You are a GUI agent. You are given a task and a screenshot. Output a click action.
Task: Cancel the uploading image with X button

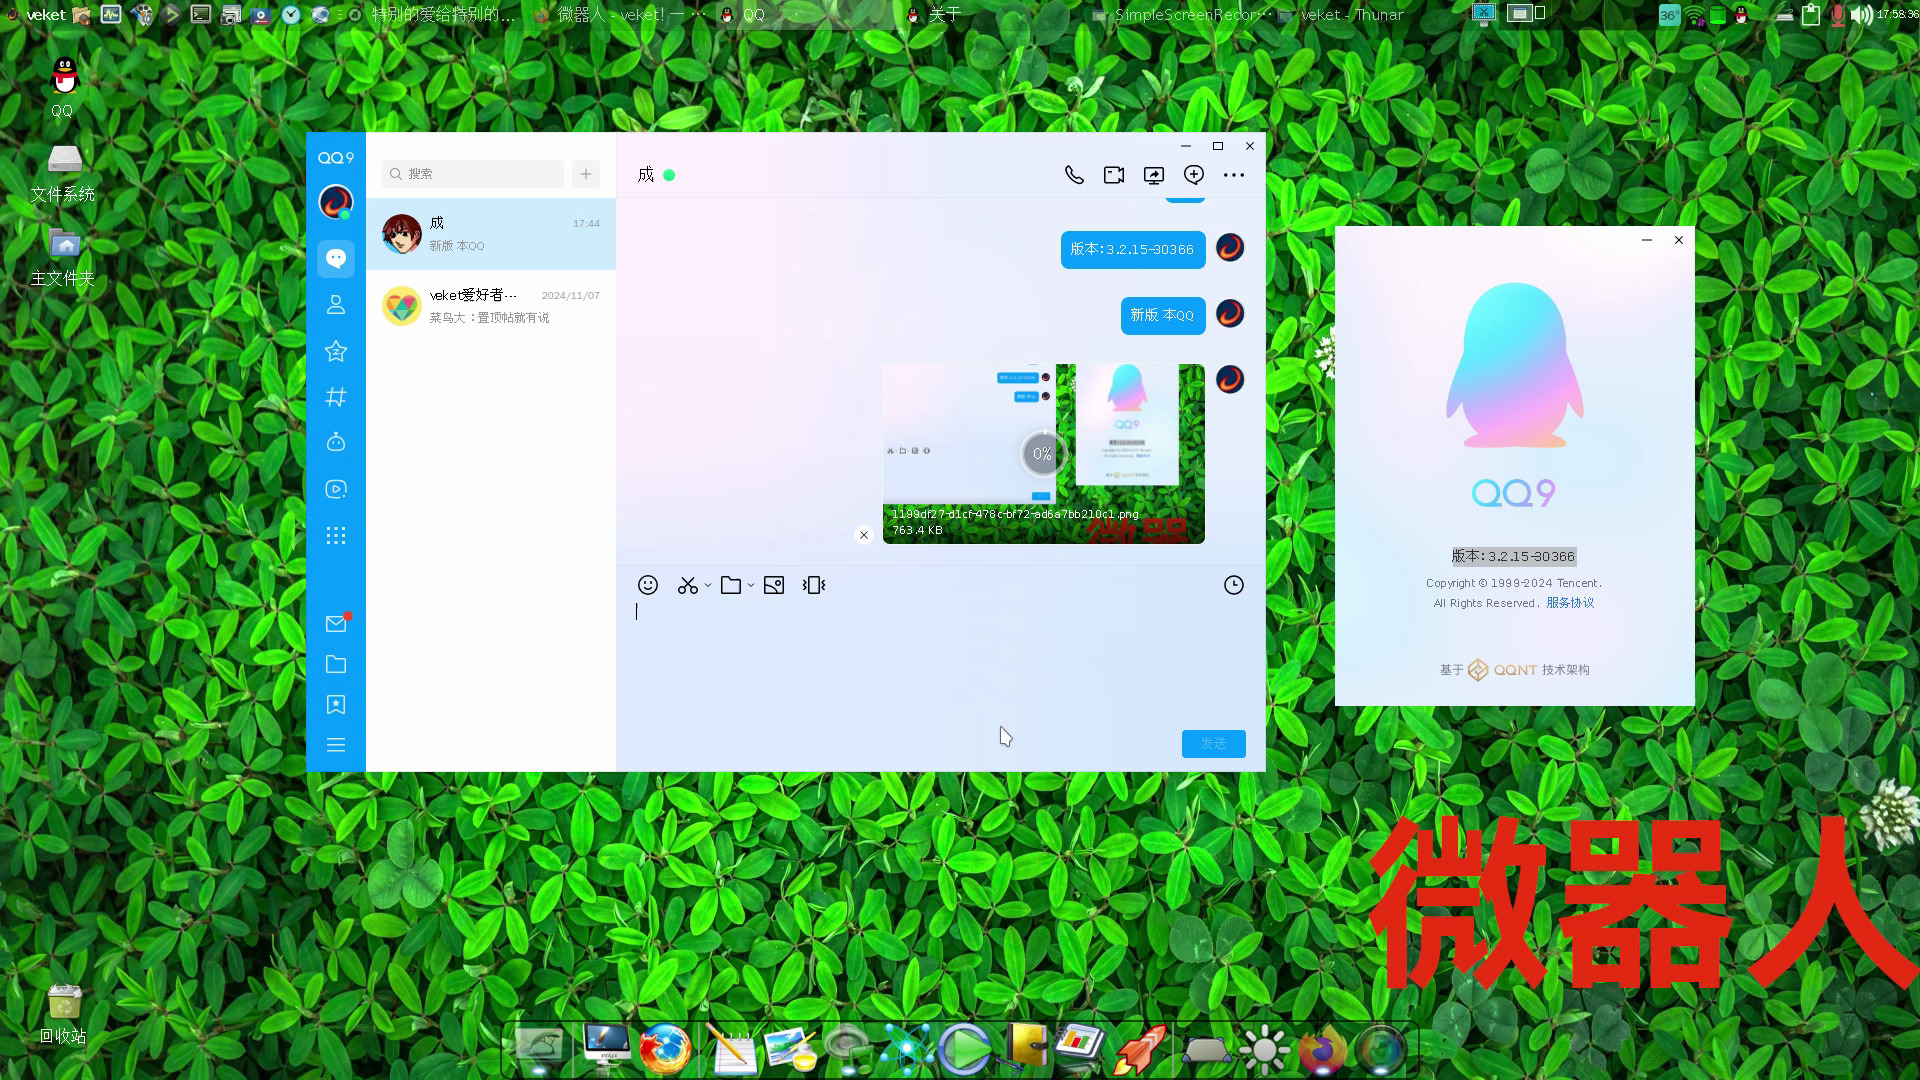[864, 535]
